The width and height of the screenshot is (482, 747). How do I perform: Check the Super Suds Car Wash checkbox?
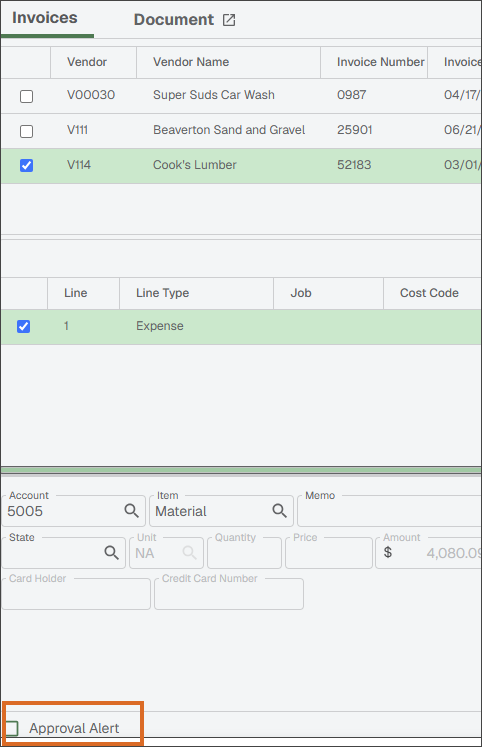[x=27, y=96]
